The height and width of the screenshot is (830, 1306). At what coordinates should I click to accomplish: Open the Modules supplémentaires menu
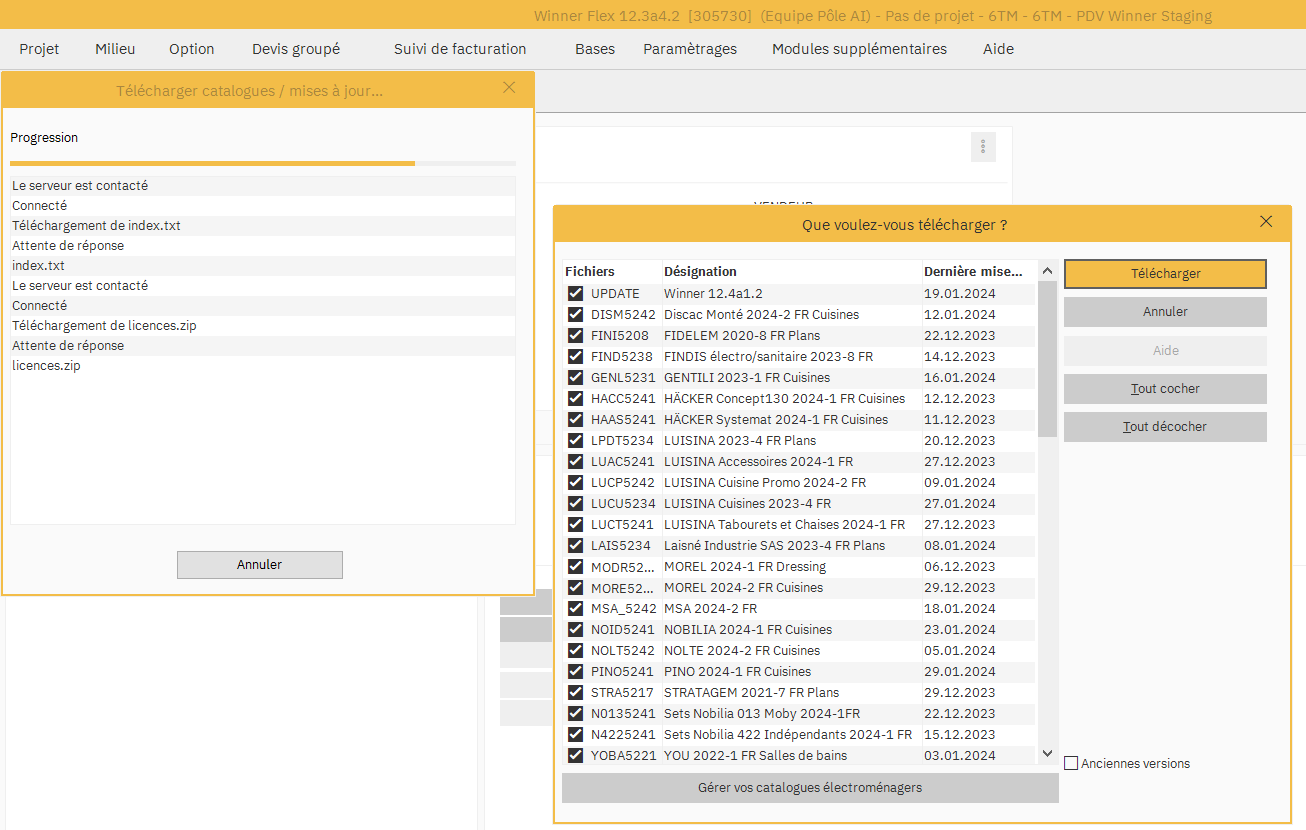[858, 49]
